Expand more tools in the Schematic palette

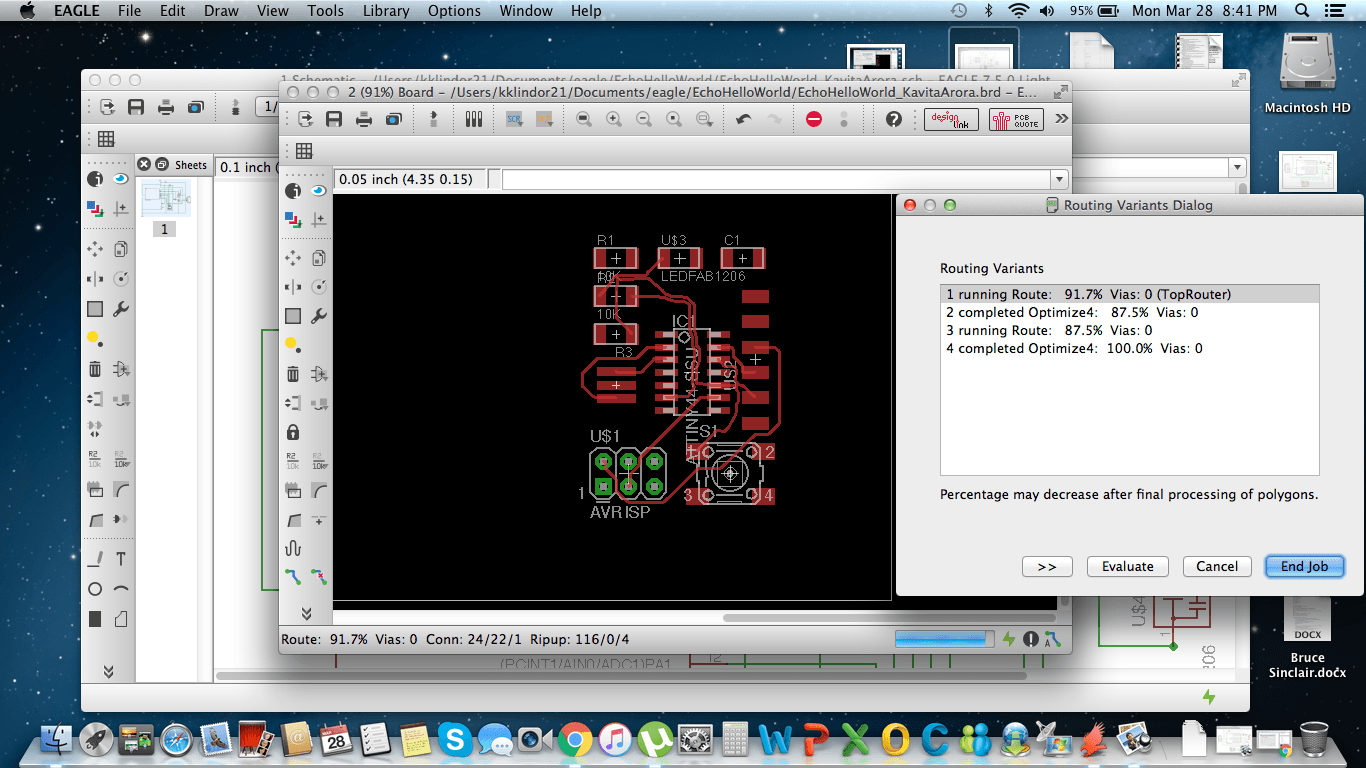[x=108, y=671]
